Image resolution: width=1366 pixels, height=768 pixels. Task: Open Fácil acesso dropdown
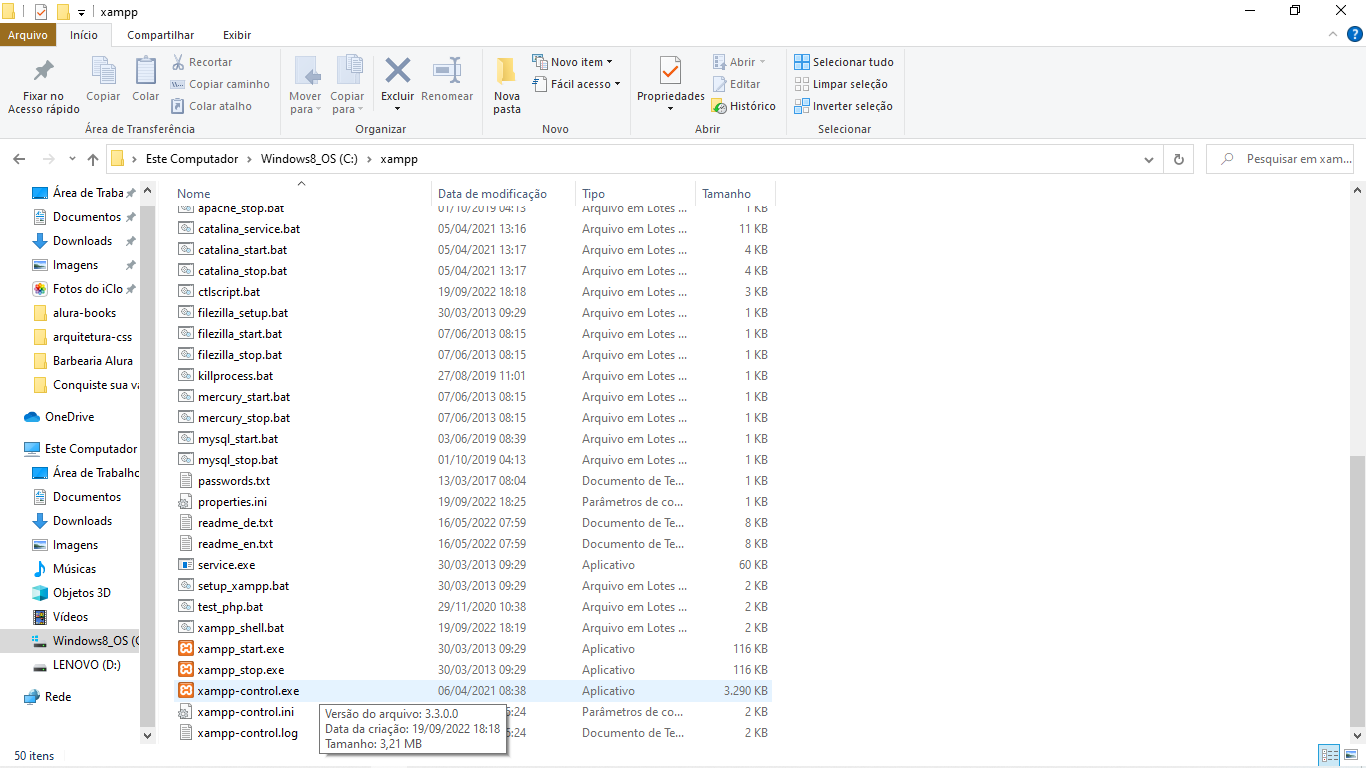click(x=576, y=84)
